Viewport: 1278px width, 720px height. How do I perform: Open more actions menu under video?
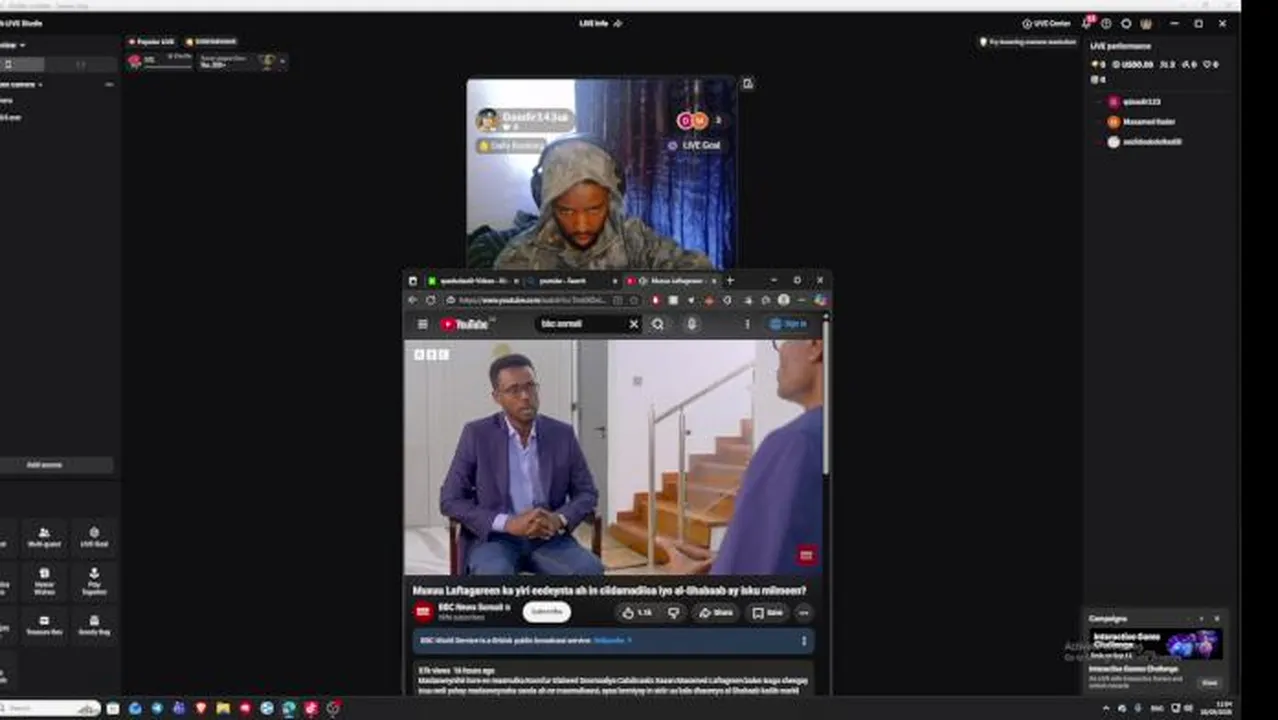[x=804, y=613]
